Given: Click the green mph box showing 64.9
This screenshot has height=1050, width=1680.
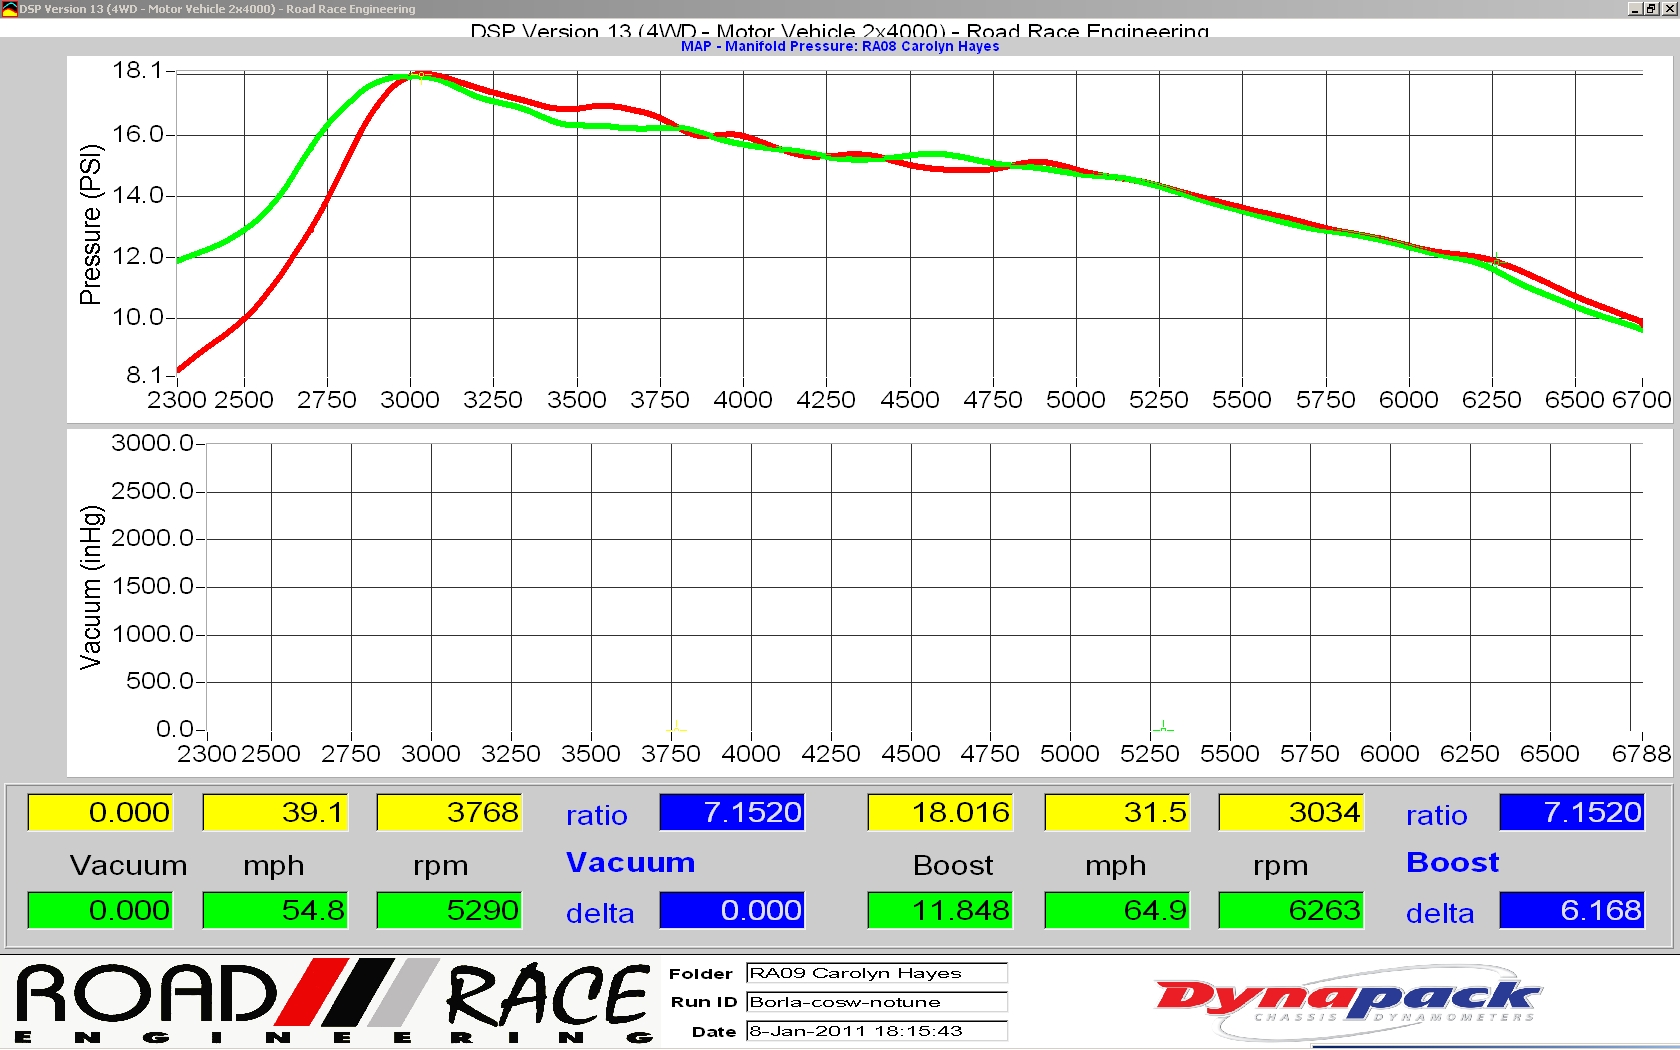Looking at the screenshot, I should 1117,910.
